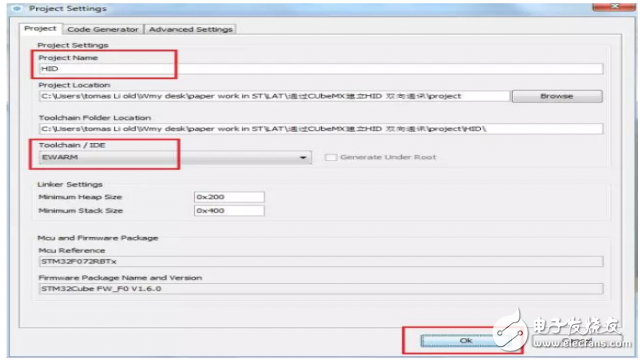This screenshot has height=360, width=640.
Task: Click the Project Settings window title icon
Action: (x=17, y=8)
